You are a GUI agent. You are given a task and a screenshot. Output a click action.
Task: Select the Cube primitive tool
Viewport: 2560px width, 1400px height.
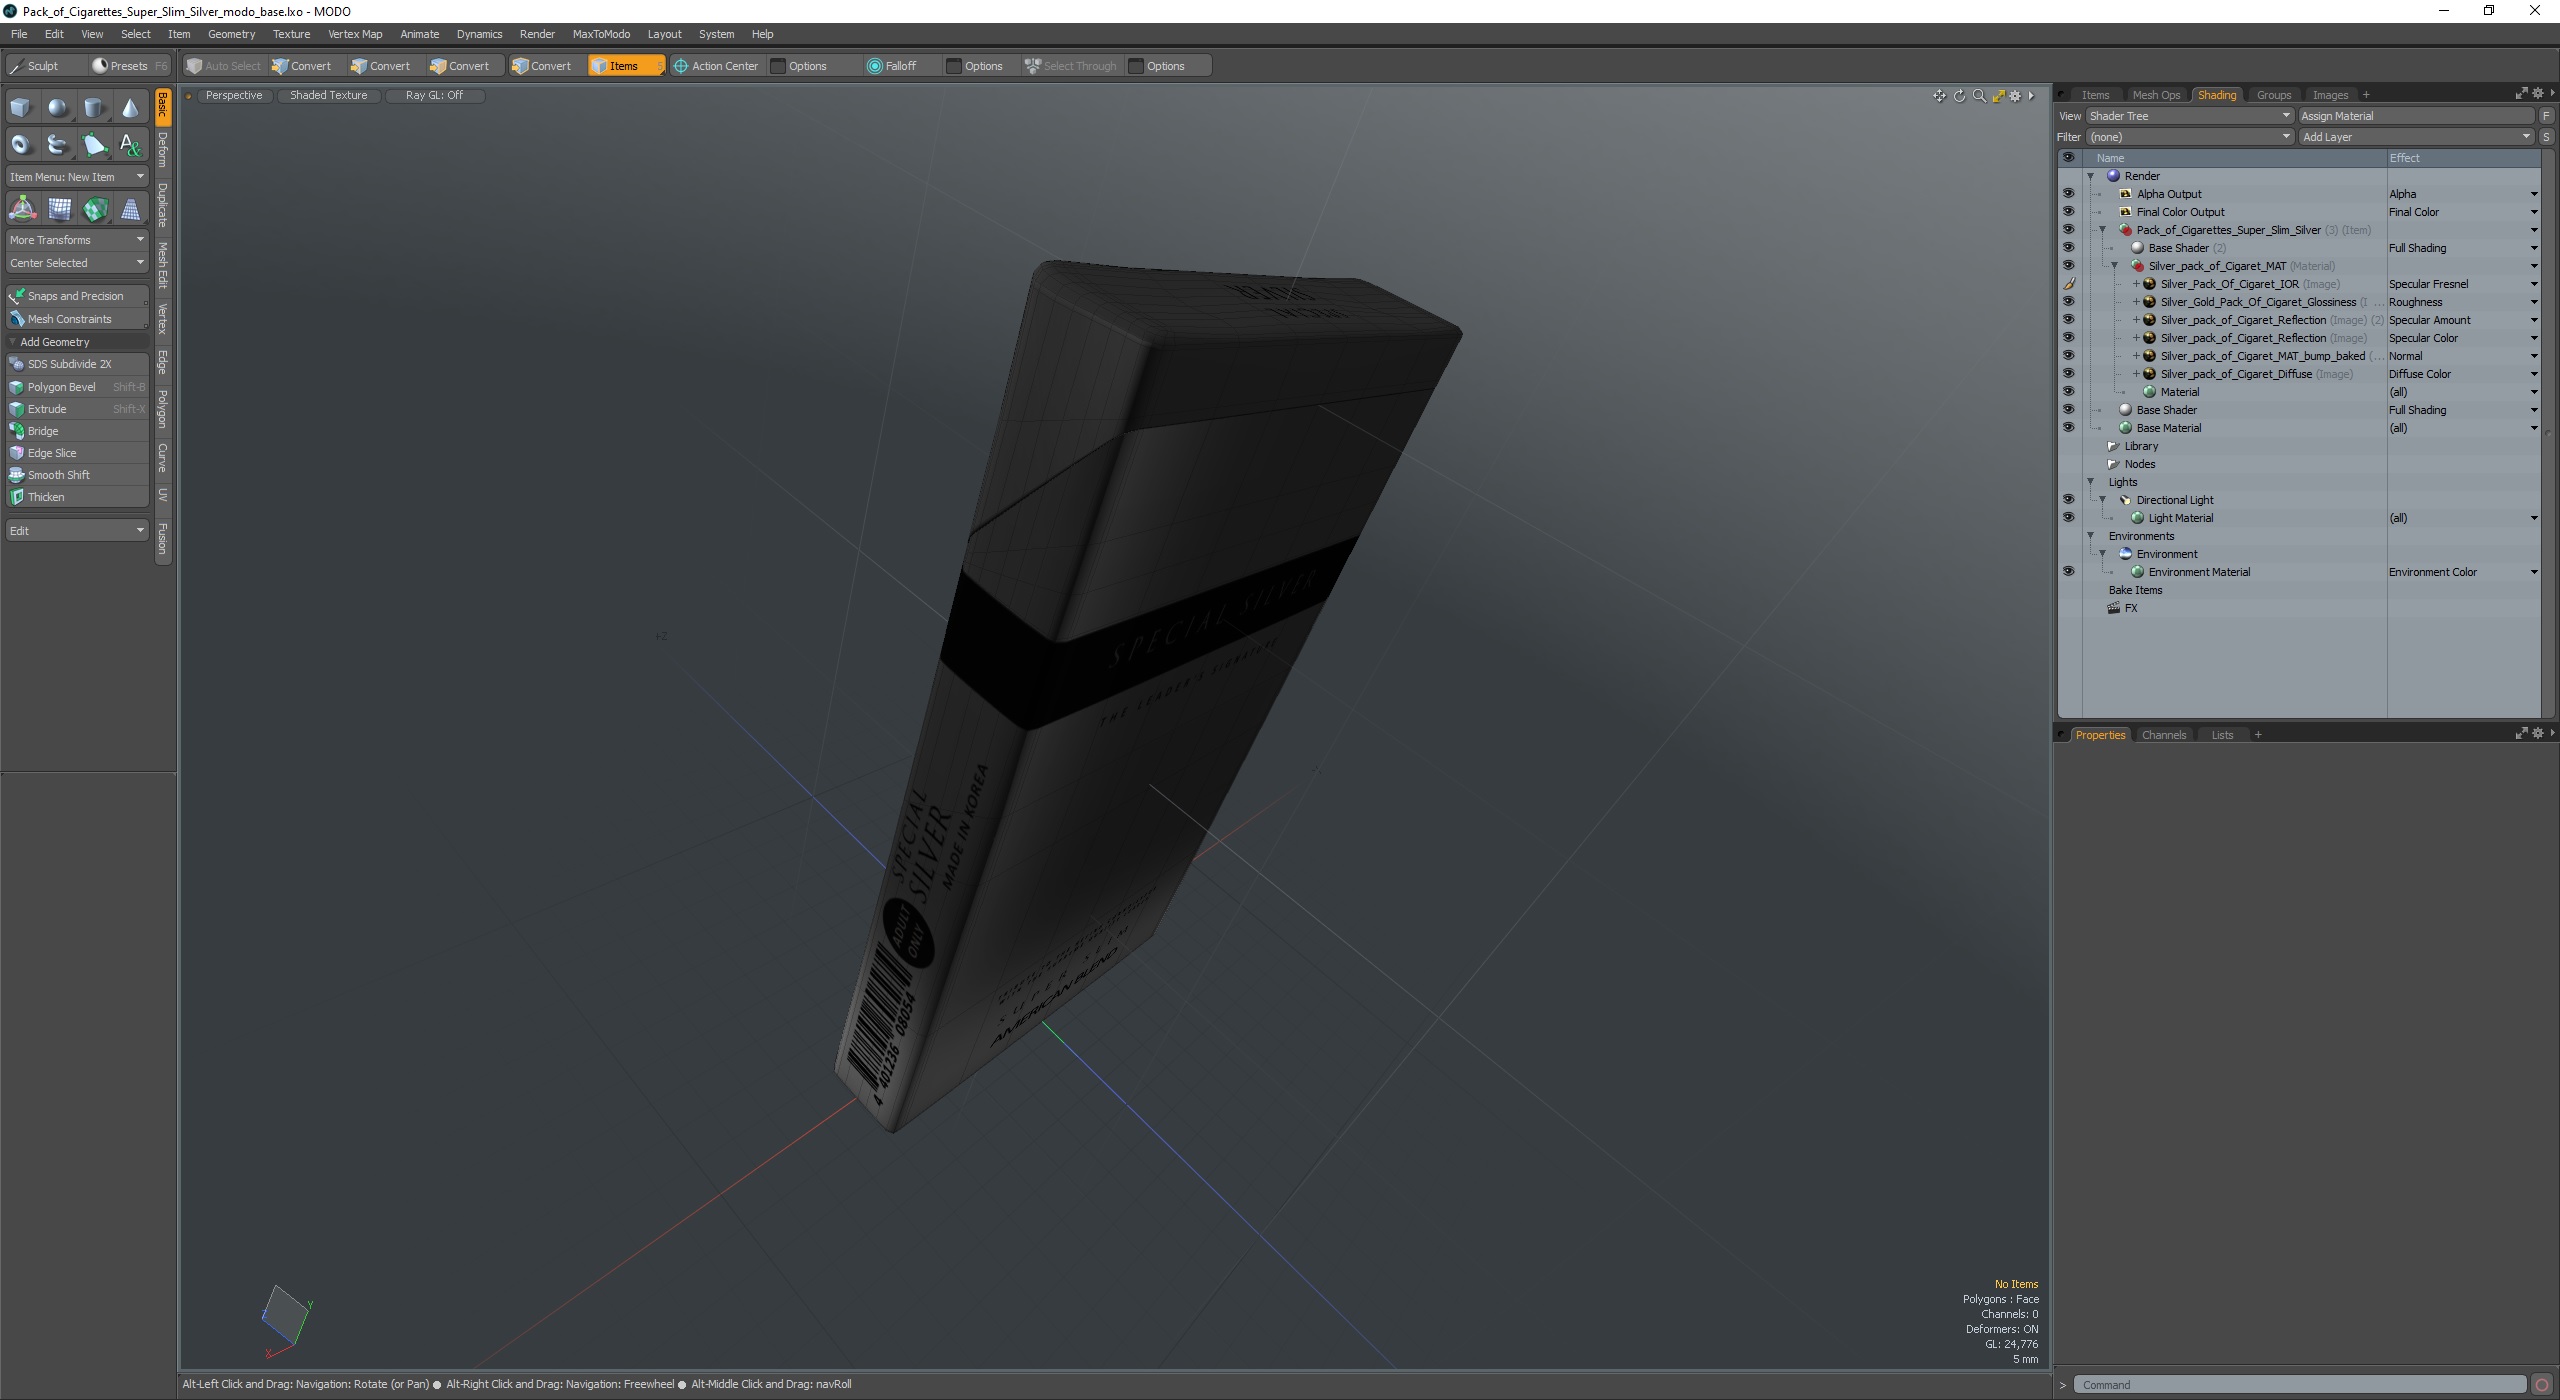[21, 108]
